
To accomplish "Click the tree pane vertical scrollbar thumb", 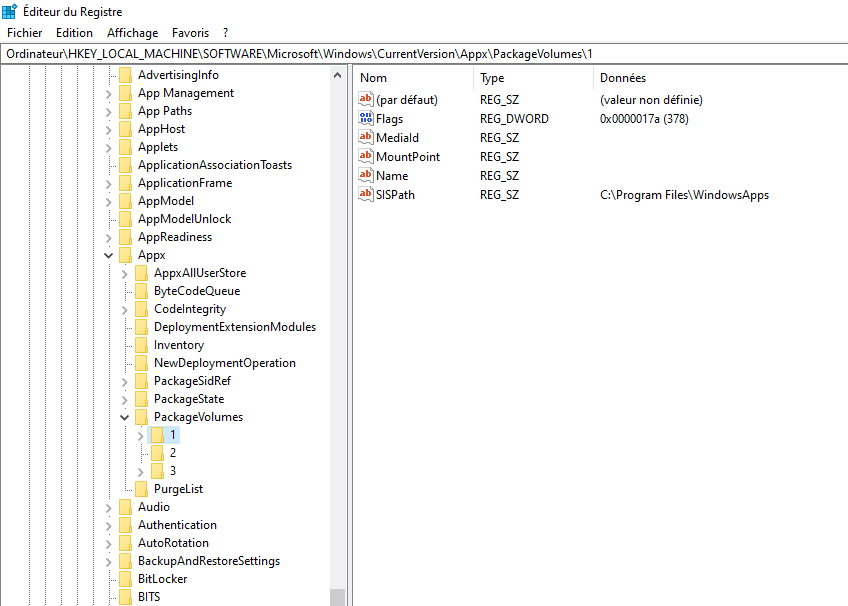I will (x=337, y=597).
